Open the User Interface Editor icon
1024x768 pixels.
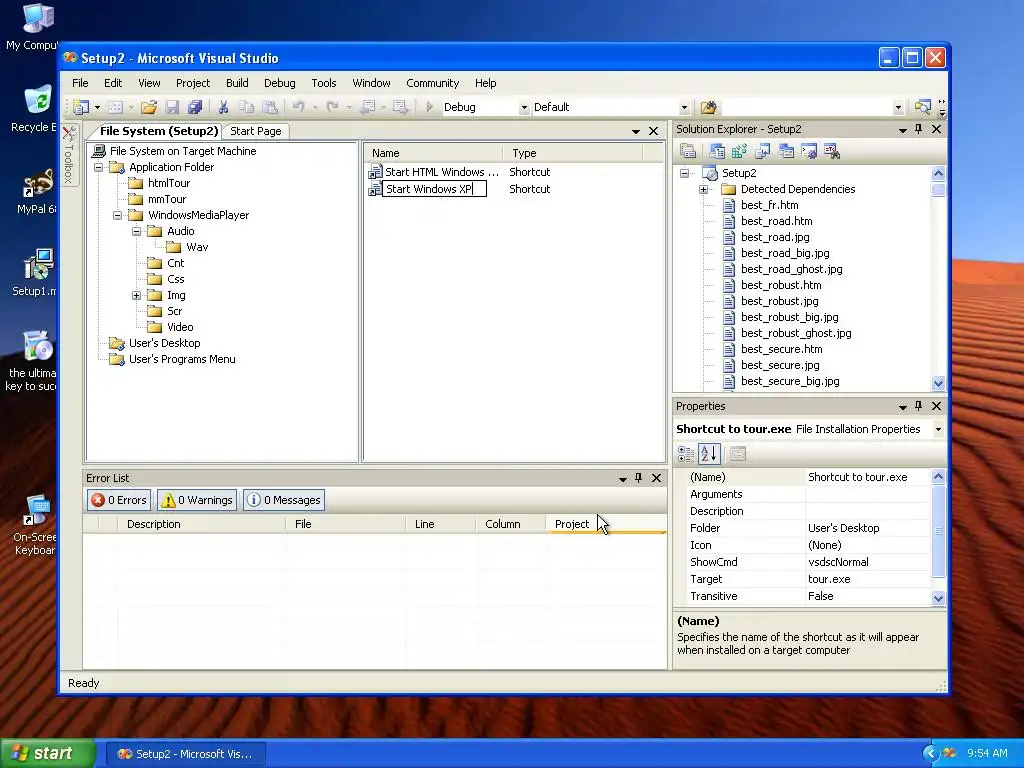point(786,152)
